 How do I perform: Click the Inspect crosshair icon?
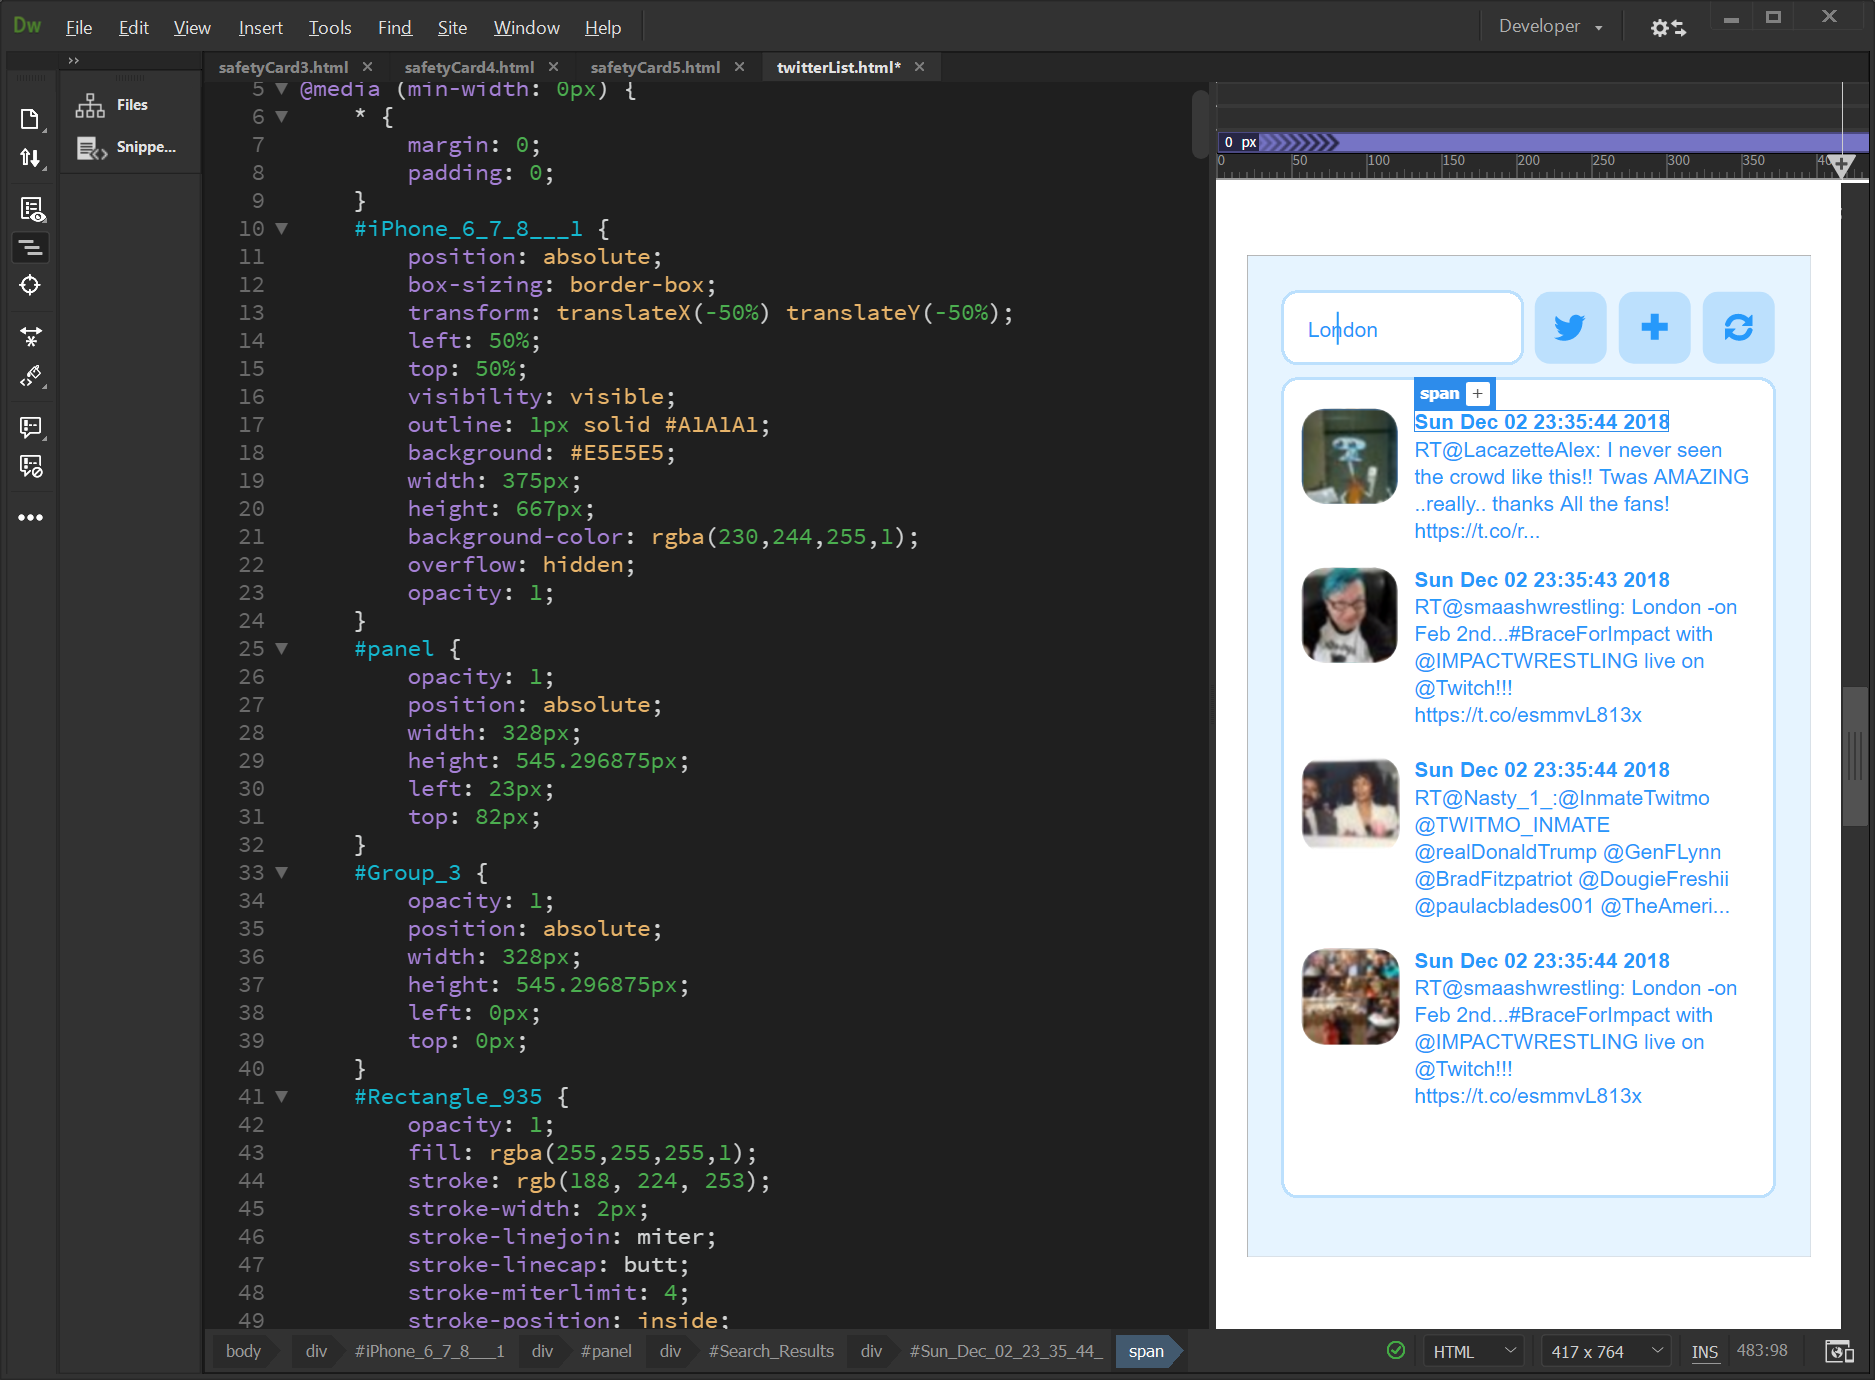30,285
